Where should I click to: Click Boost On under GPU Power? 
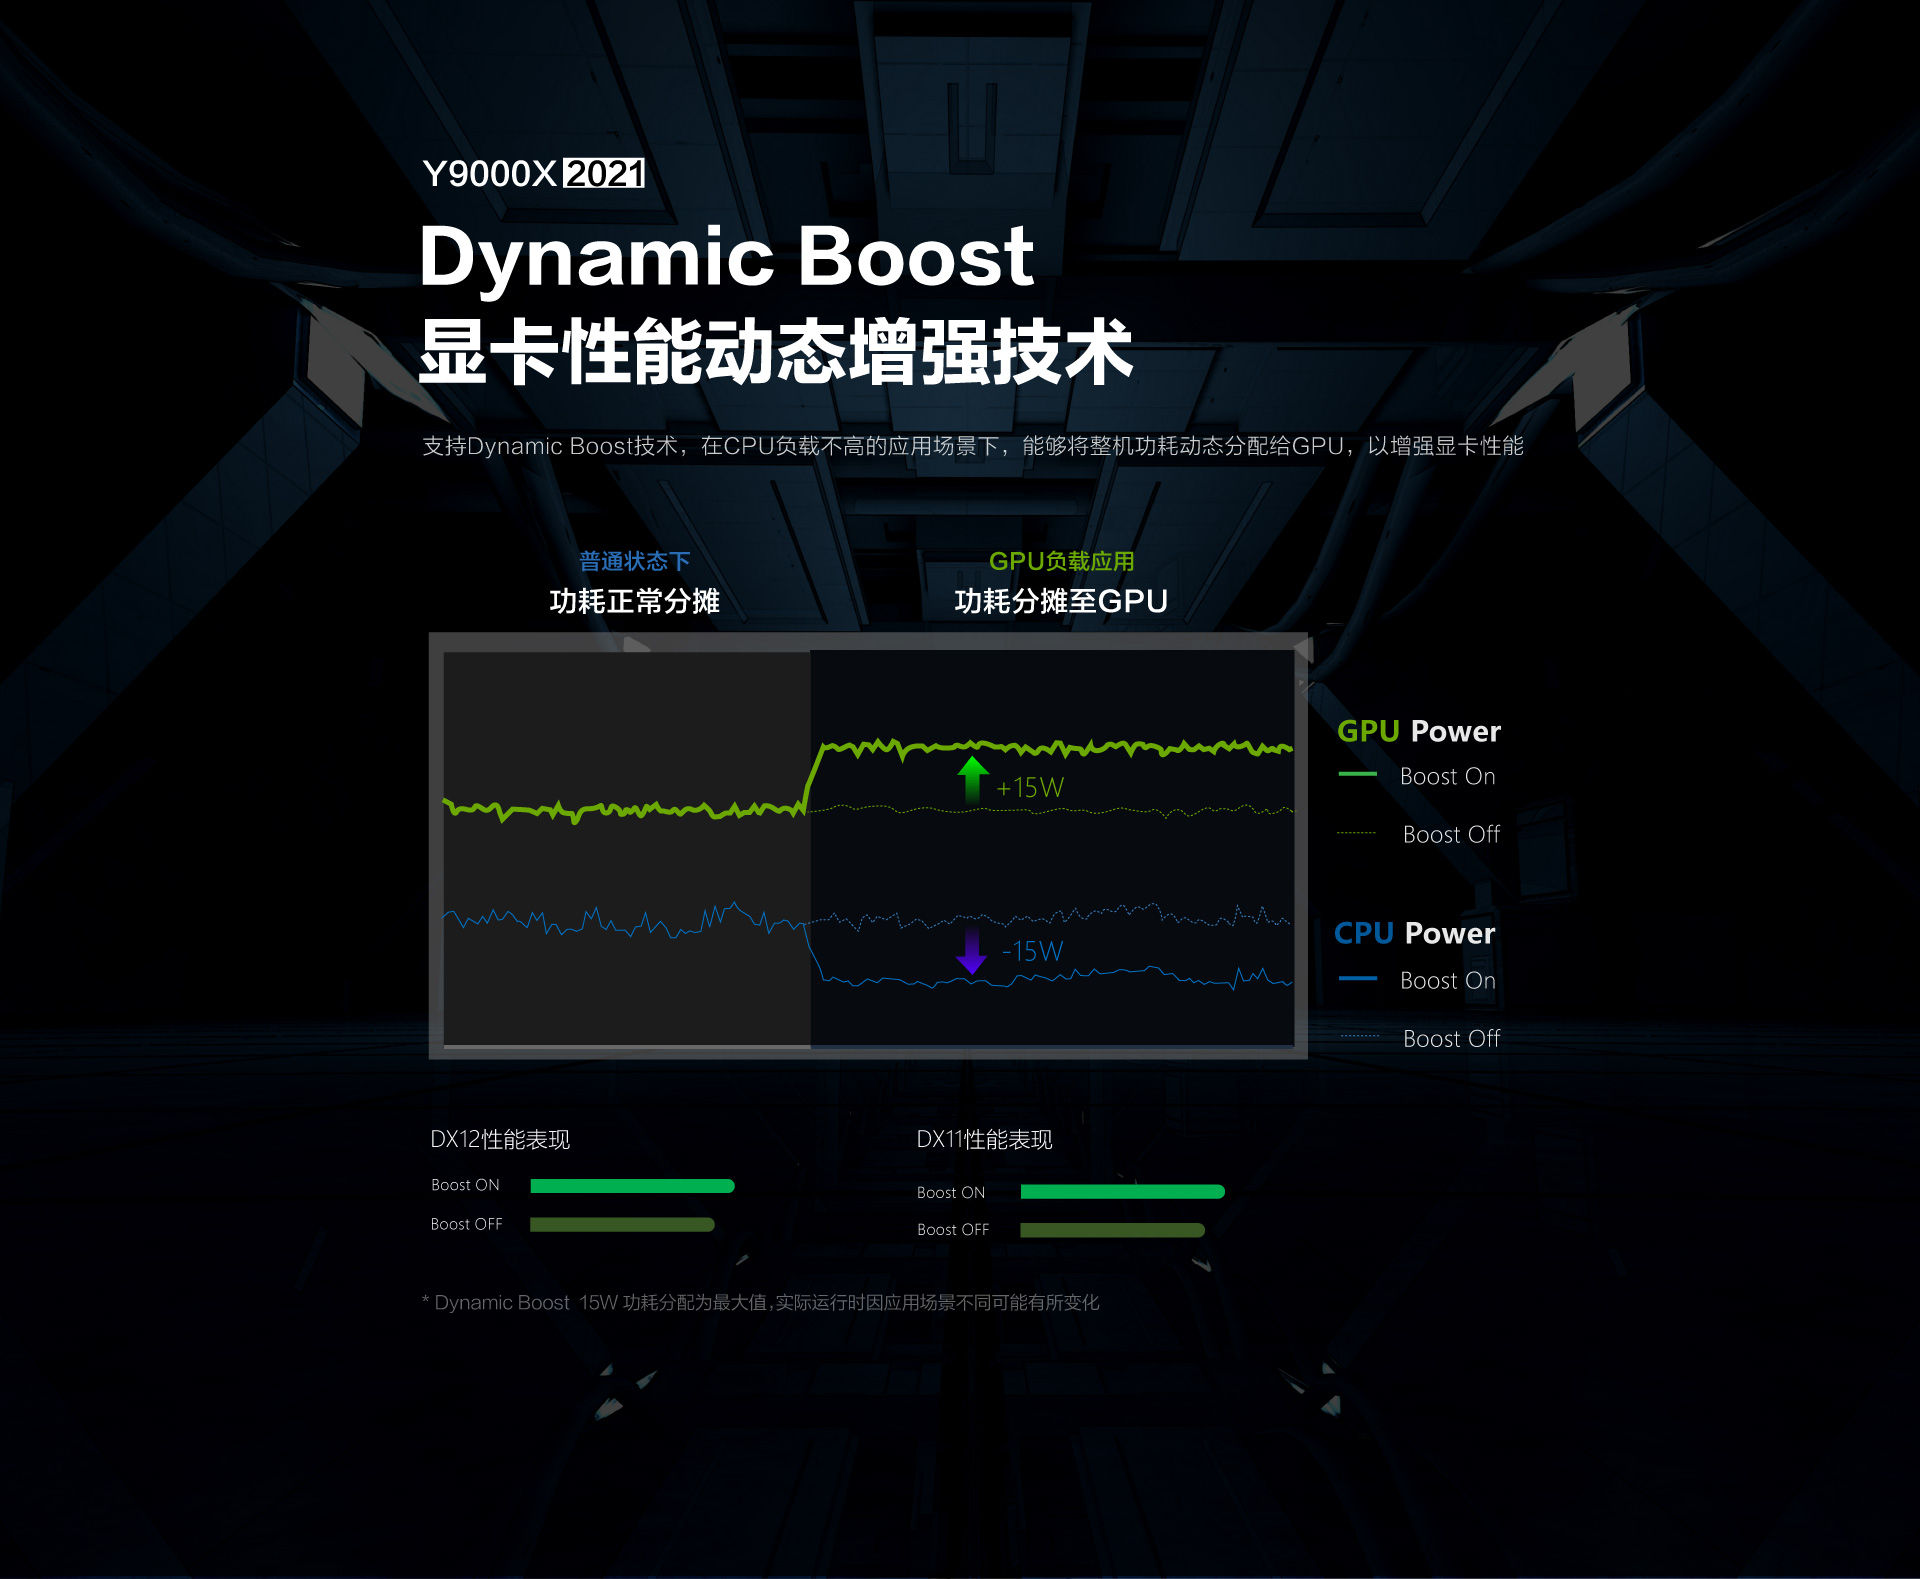pyautogui.click(x=1448, y=776)
